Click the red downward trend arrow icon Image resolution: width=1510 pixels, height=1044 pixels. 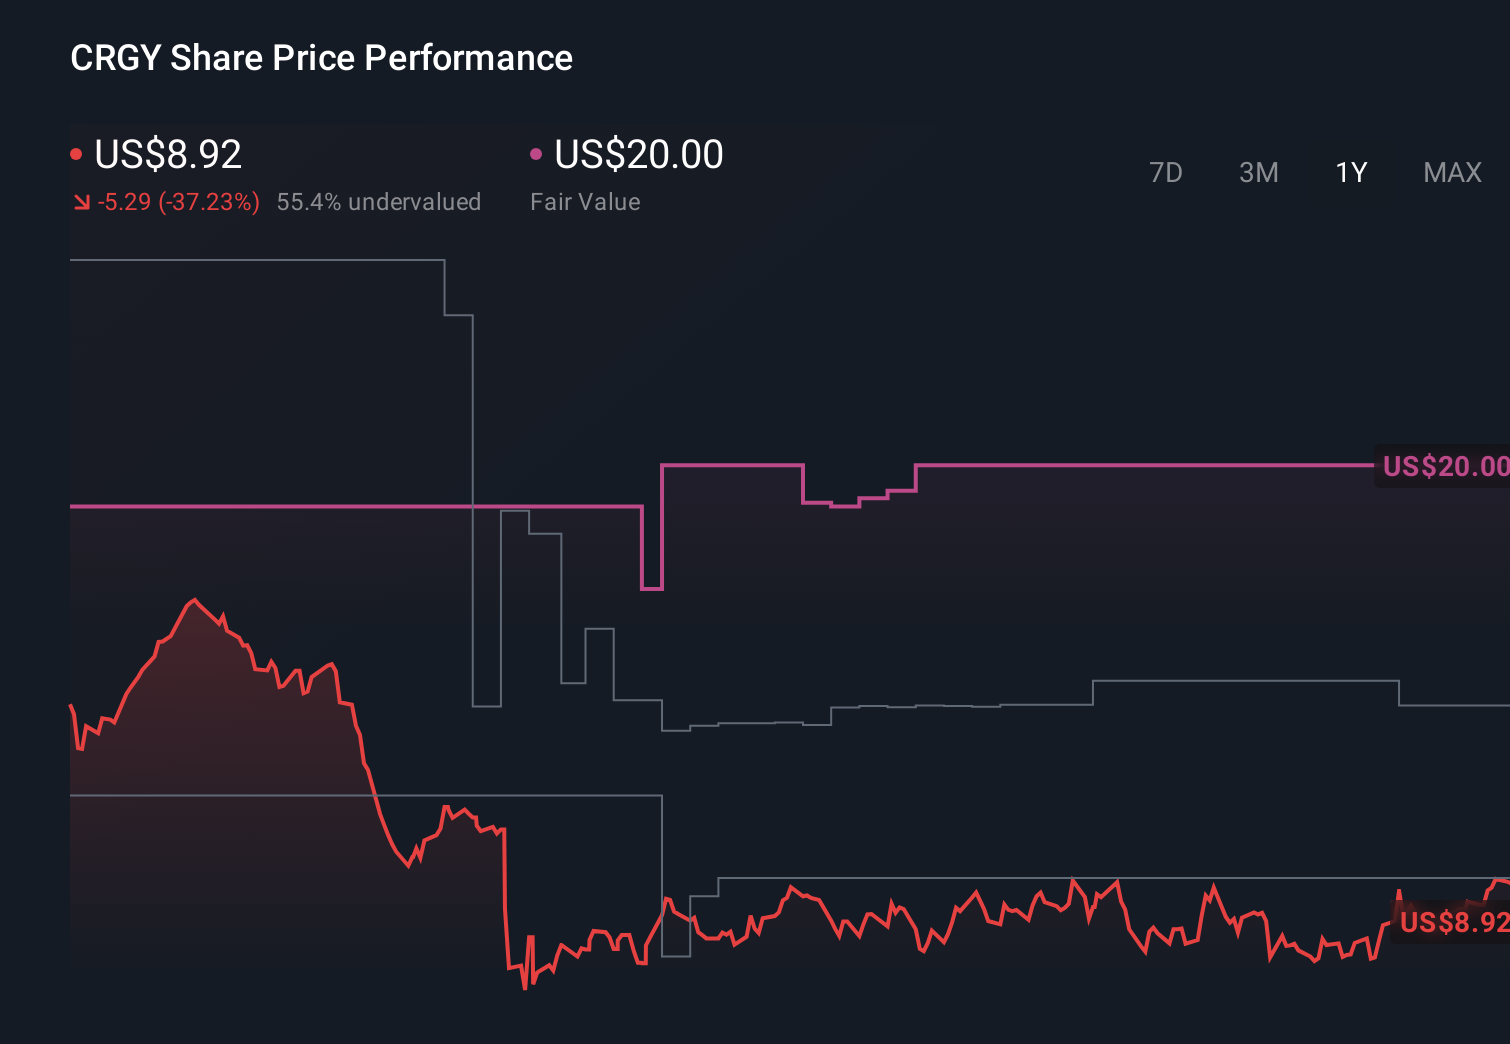[81, 201]
